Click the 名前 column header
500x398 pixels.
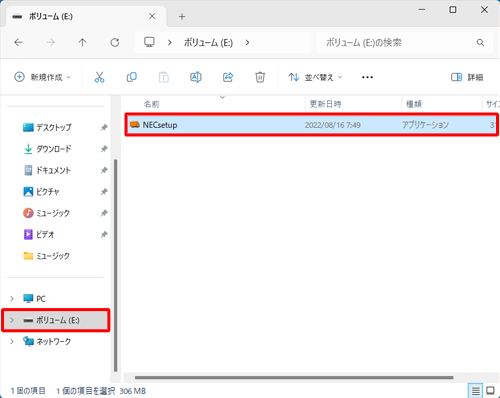coord(151,104)
